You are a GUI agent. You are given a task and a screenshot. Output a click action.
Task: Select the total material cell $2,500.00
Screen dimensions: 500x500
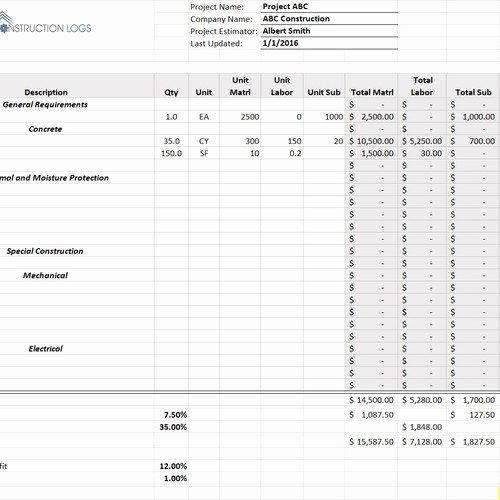372,117
